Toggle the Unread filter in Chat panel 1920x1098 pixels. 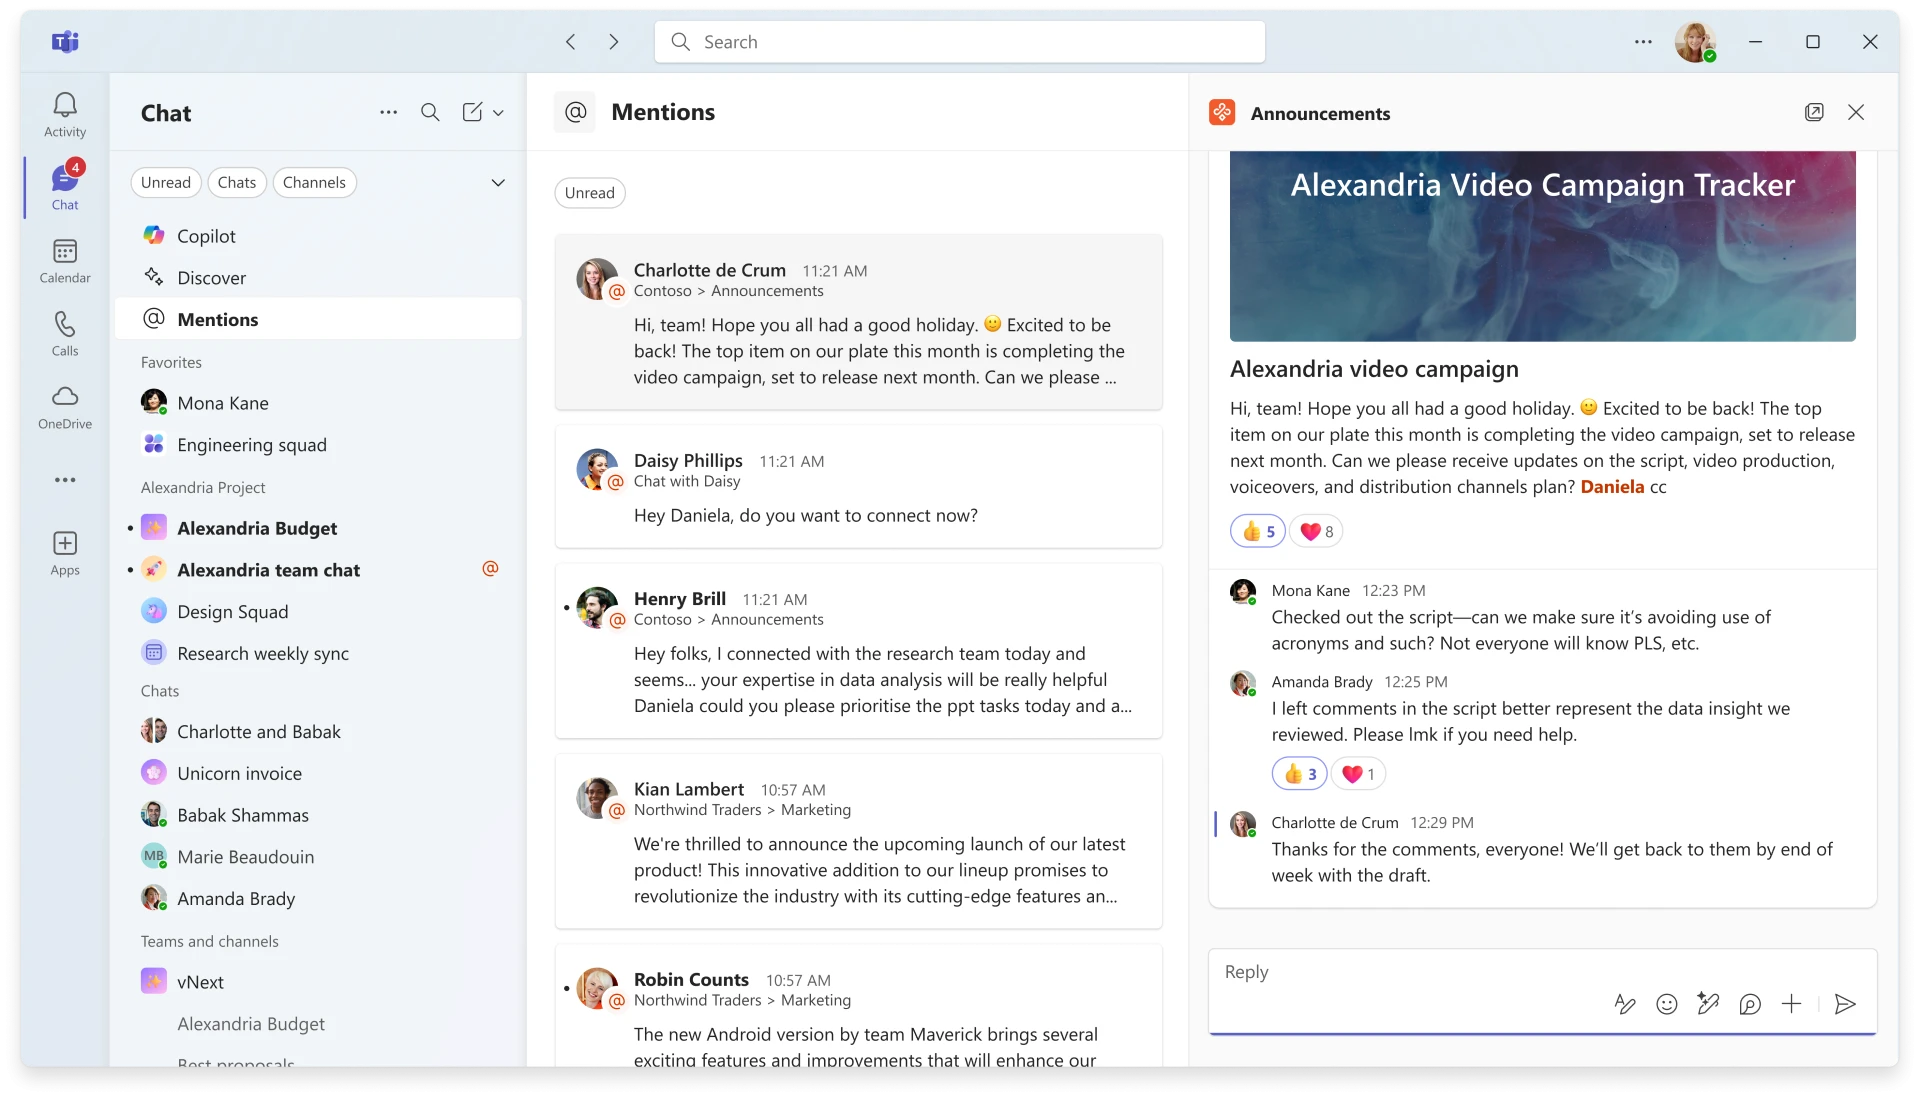166,181
